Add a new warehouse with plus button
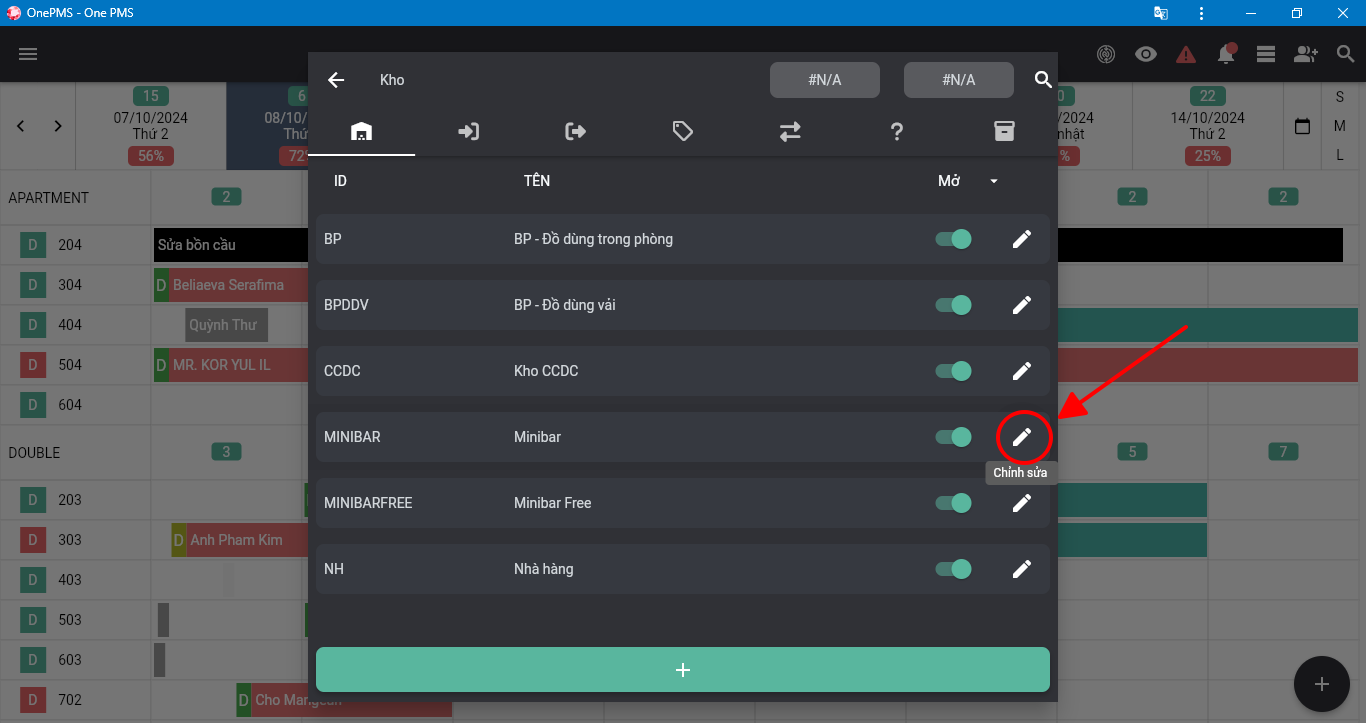The width and height of the screenshot is (1366, 723). 683,670
